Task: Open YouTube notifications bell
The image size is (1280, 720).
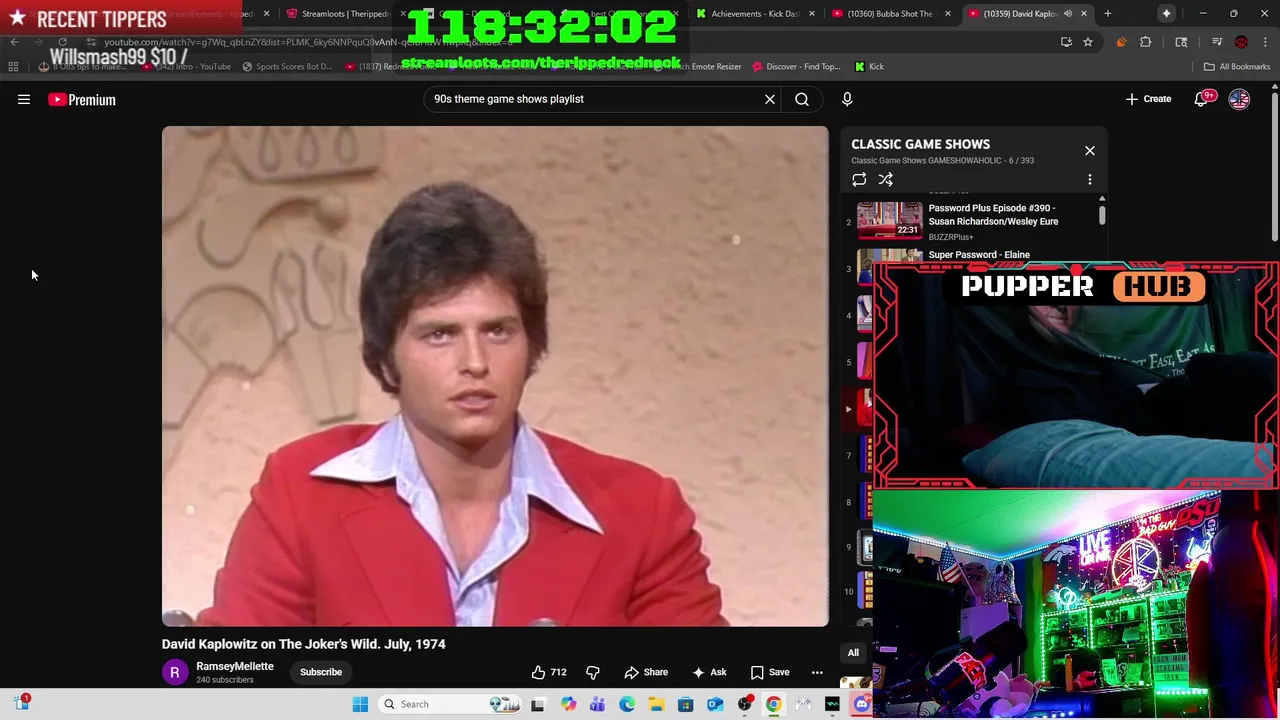Action: coord(1201,99)
